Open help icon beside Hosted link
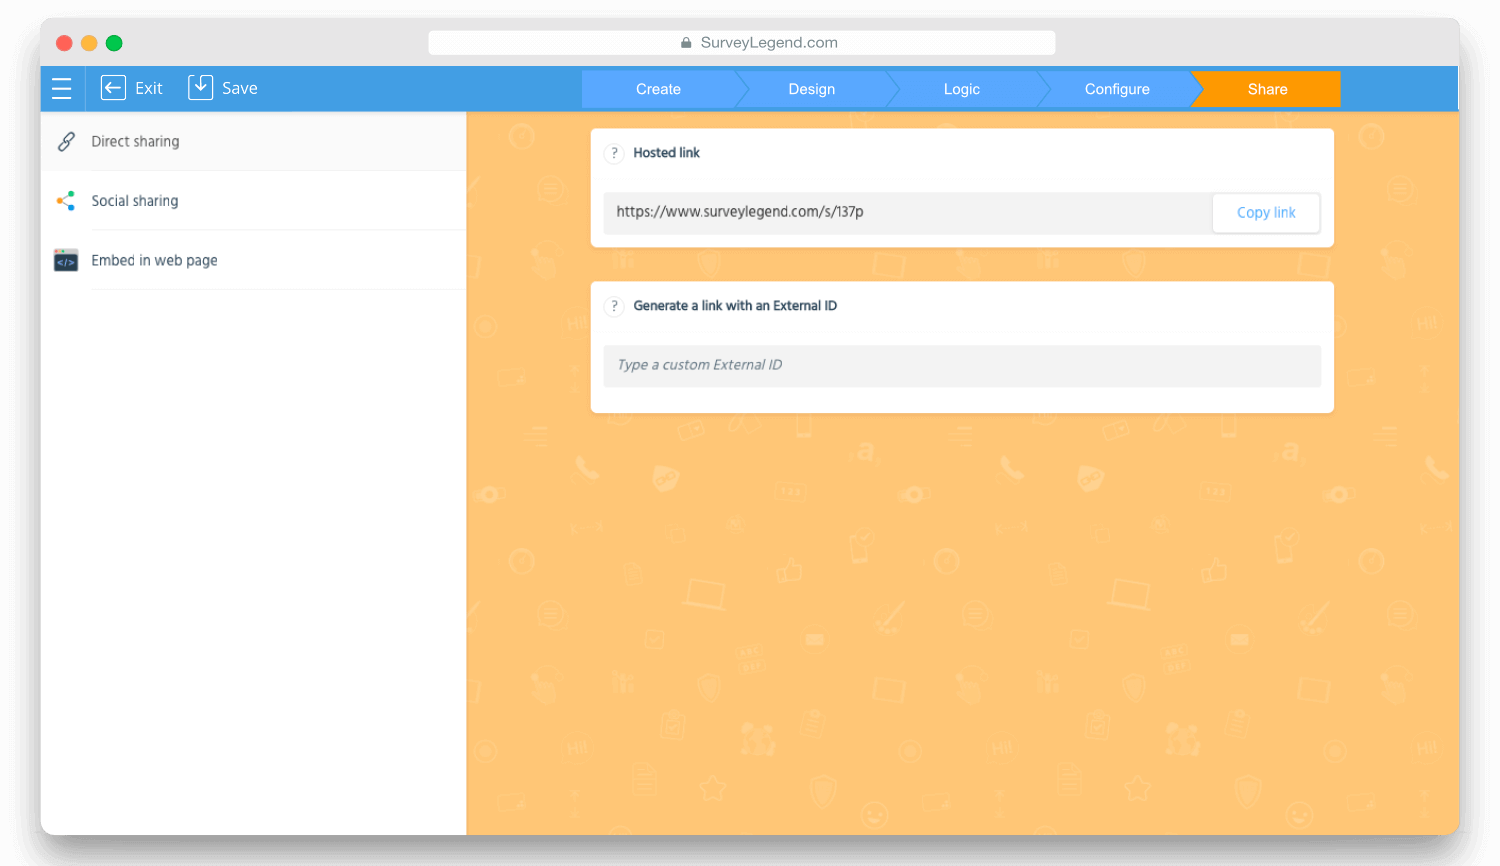Viewport: 1500px width, 866px height. point(614,153)
